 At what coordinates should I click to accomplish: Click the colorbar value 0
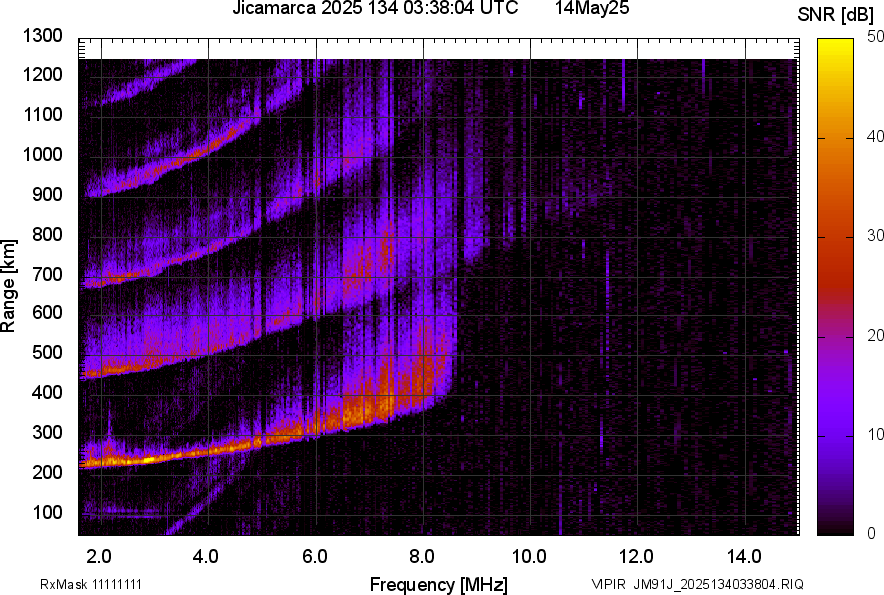pos(872,533)
